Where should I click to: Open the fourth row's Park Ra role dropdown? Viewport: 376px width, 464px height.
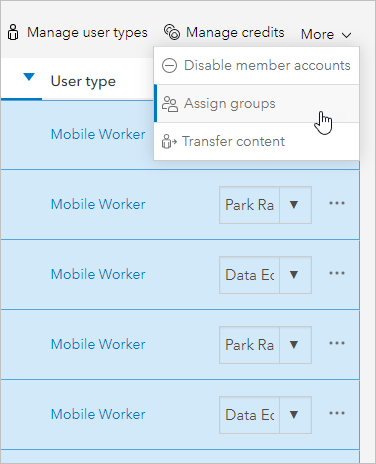265,345
